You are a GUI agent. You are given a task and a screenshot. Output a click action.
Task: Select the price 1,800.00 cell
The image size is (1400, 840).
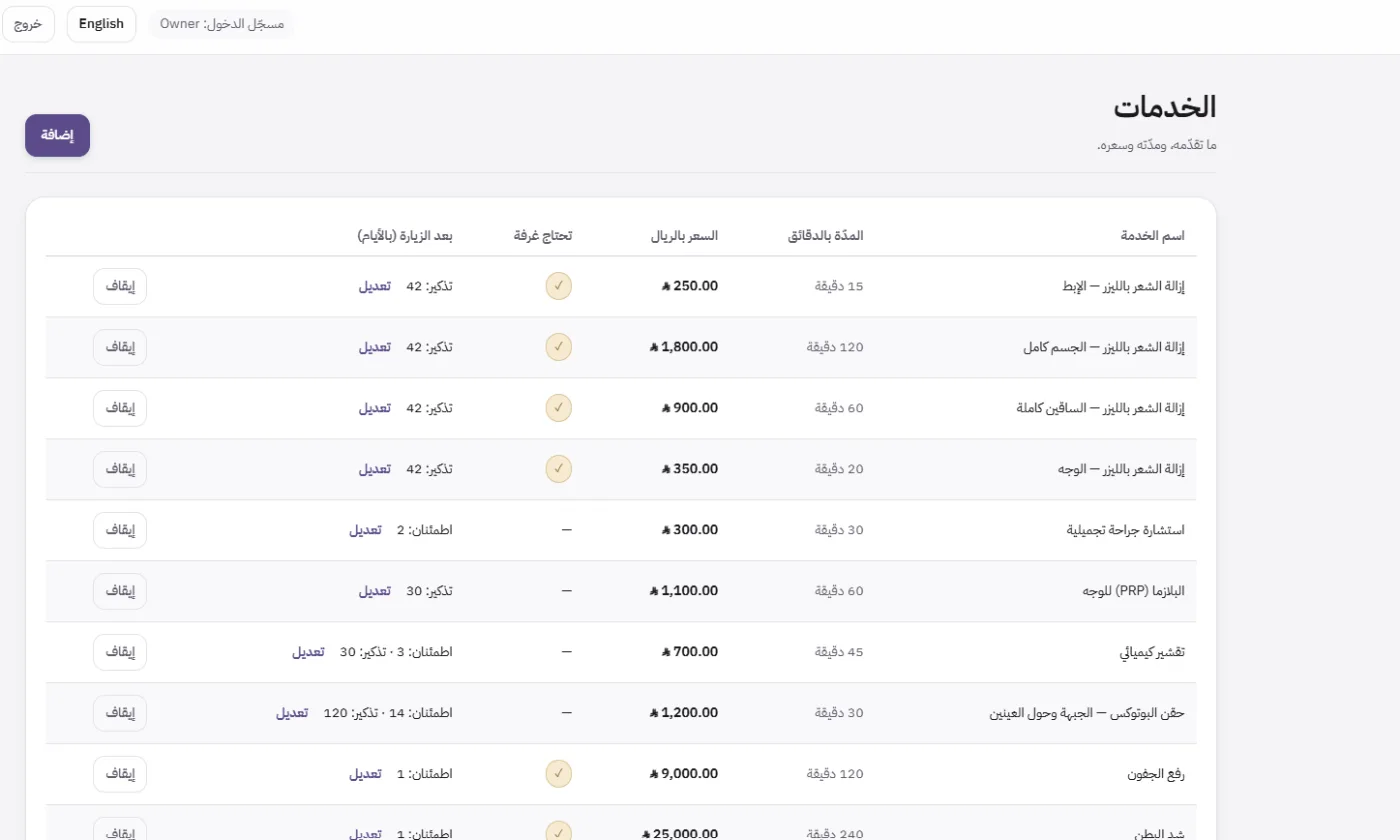[x=684, y=347]
